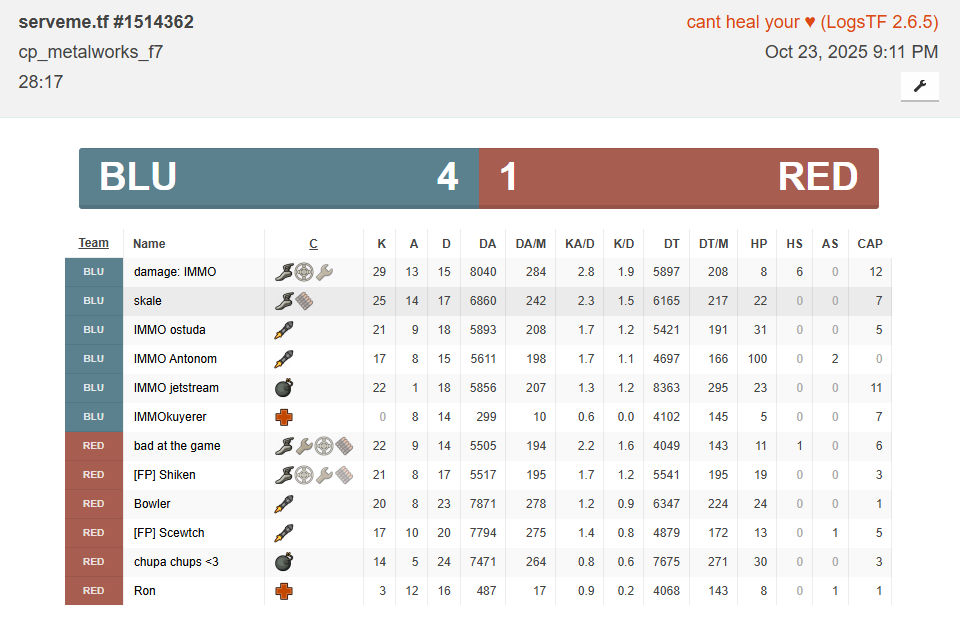Click demoman bomb icon for IMMO jetstream
This screenshot has height=618, width=960.
pyautogui.click(x=284, y=388)
